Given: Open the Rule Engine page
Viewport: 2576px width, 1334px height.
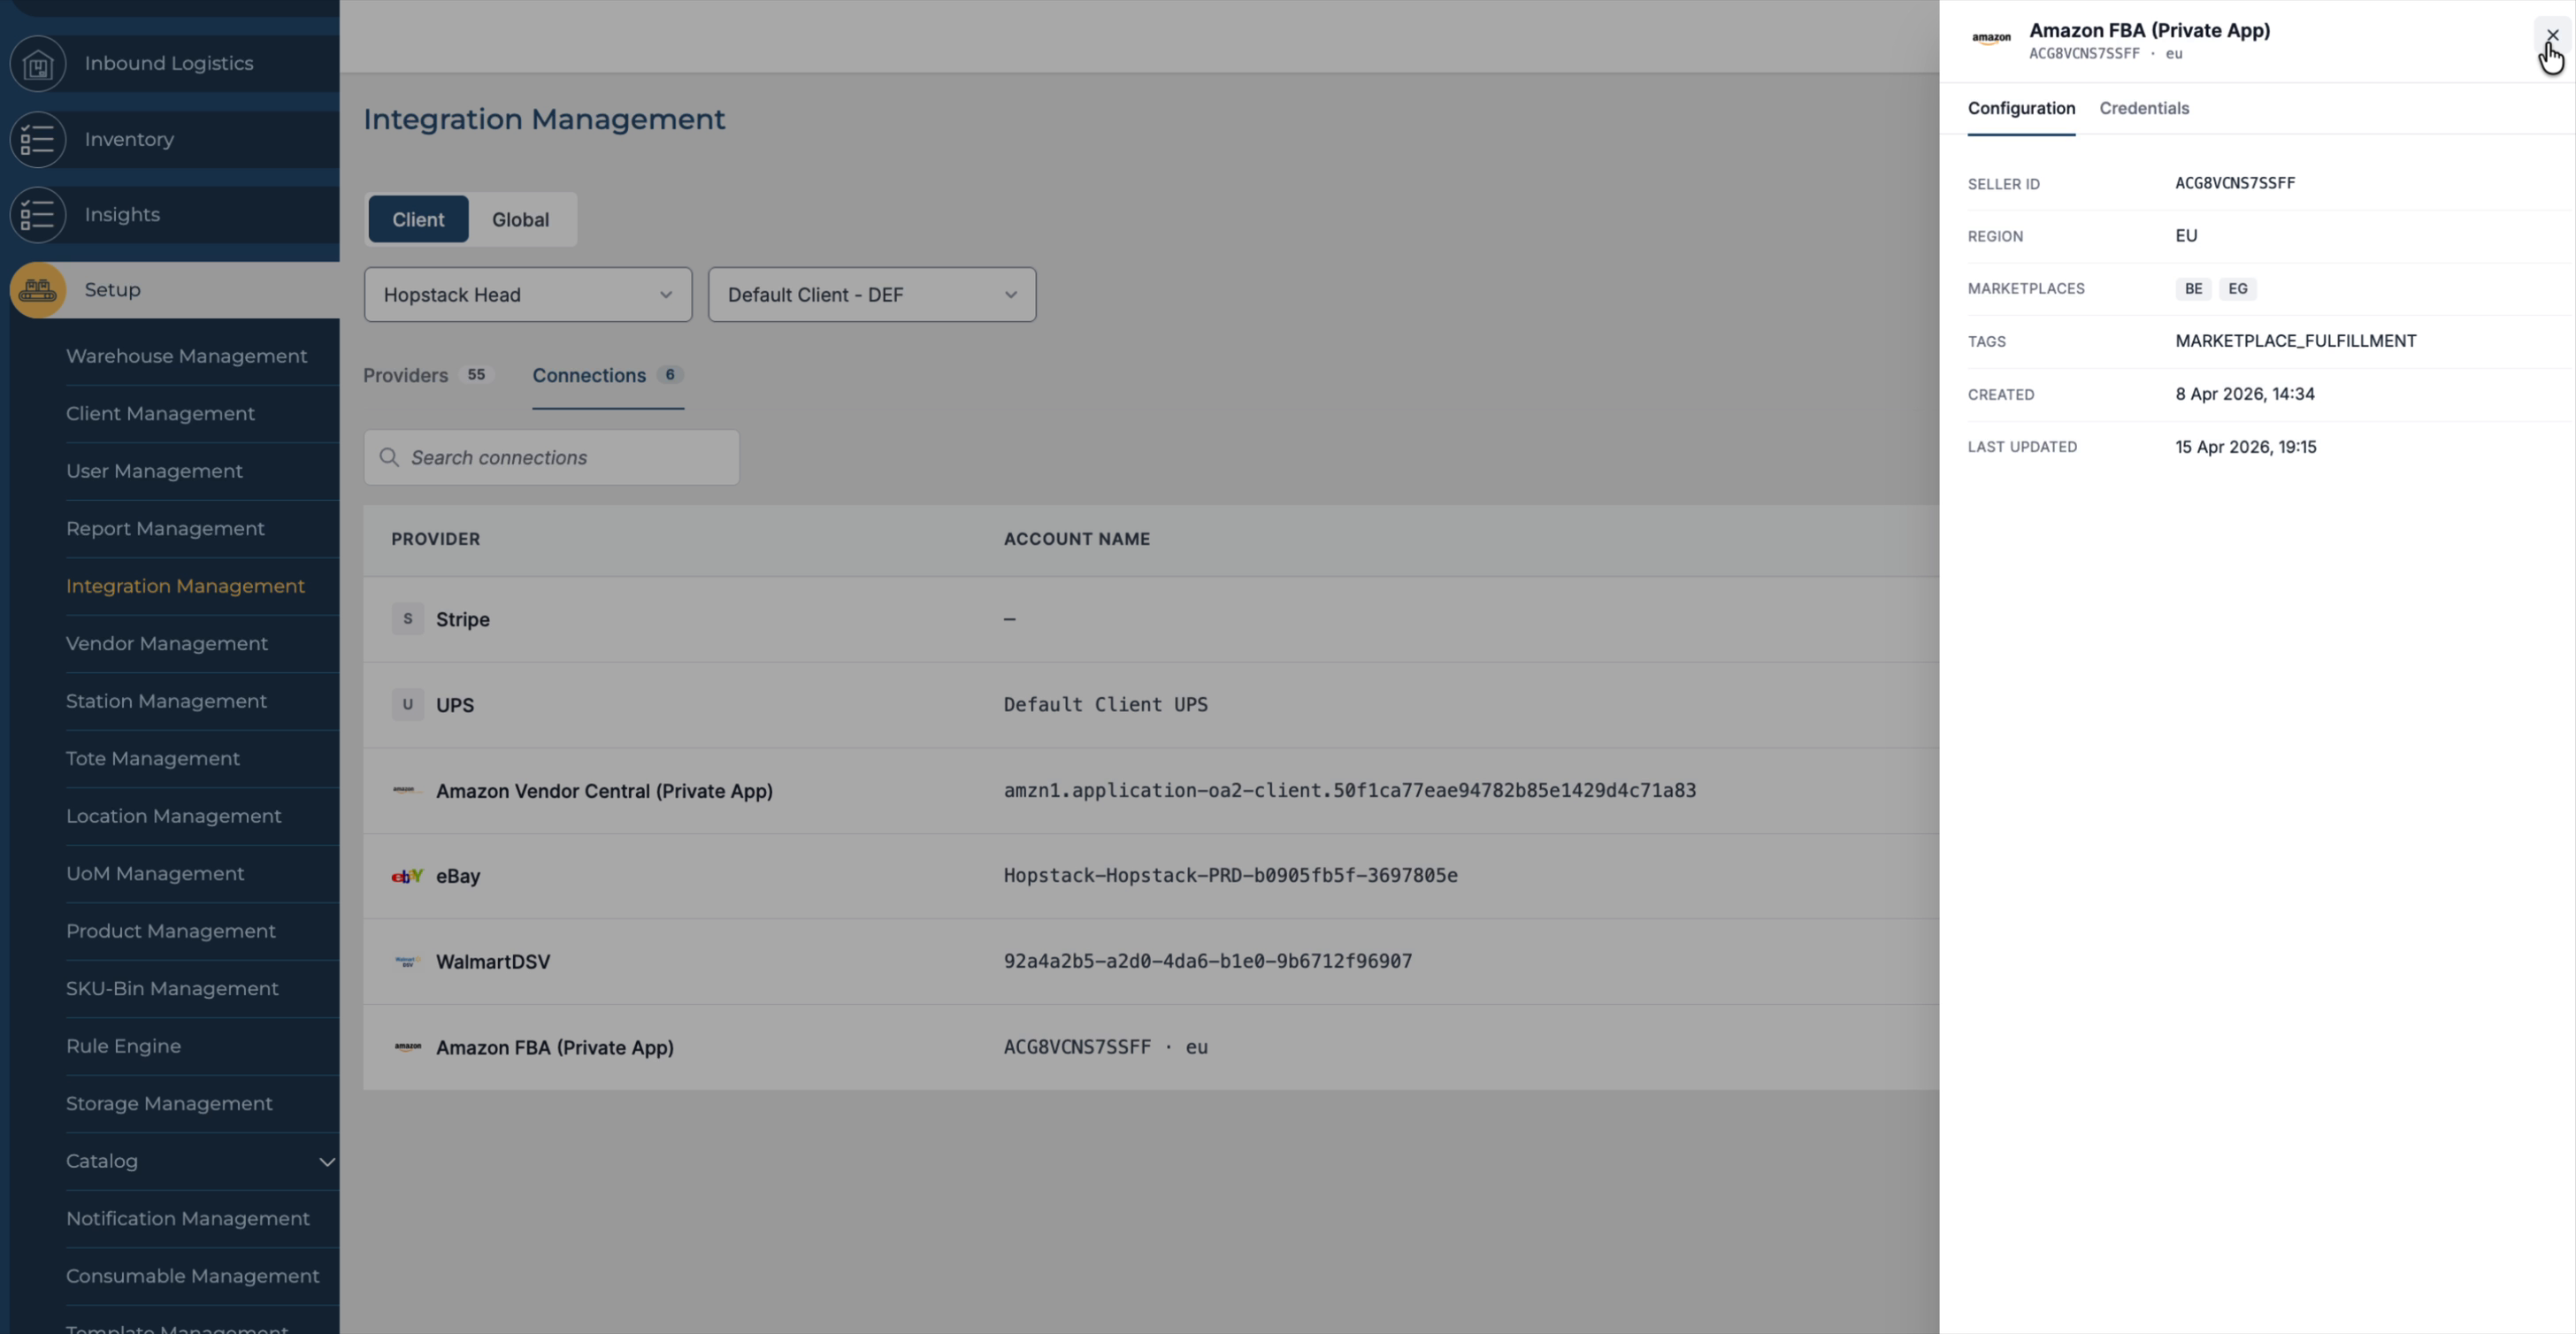Looking at the screenshot, I should point(123,1047).
